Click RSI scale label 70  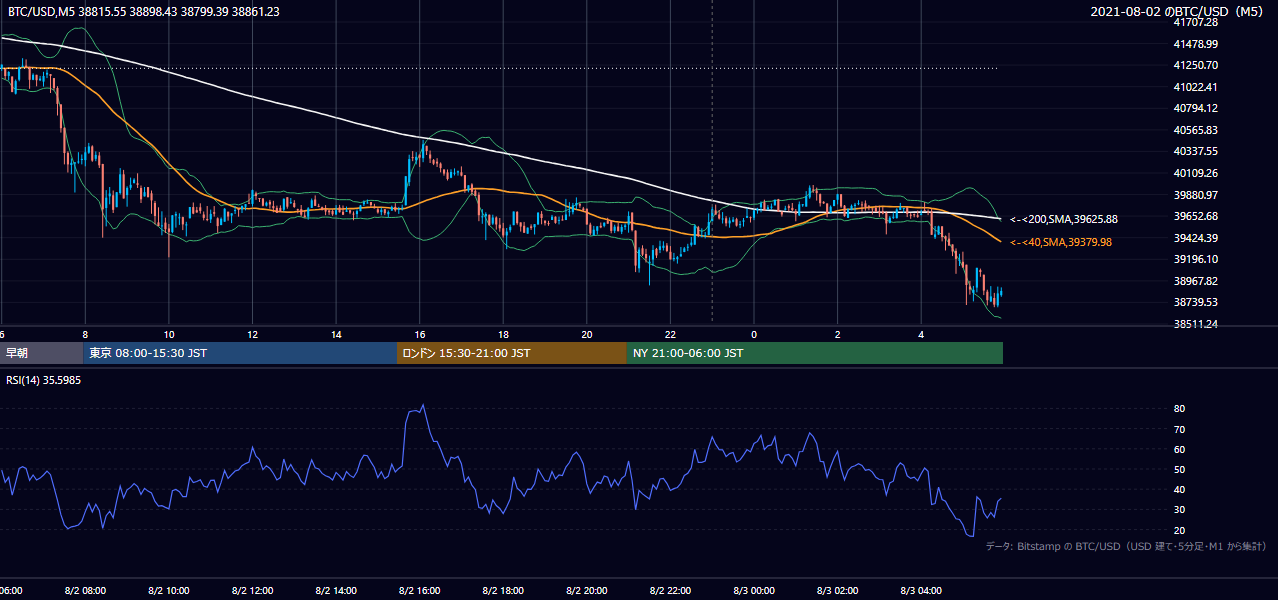(1179, 429)
